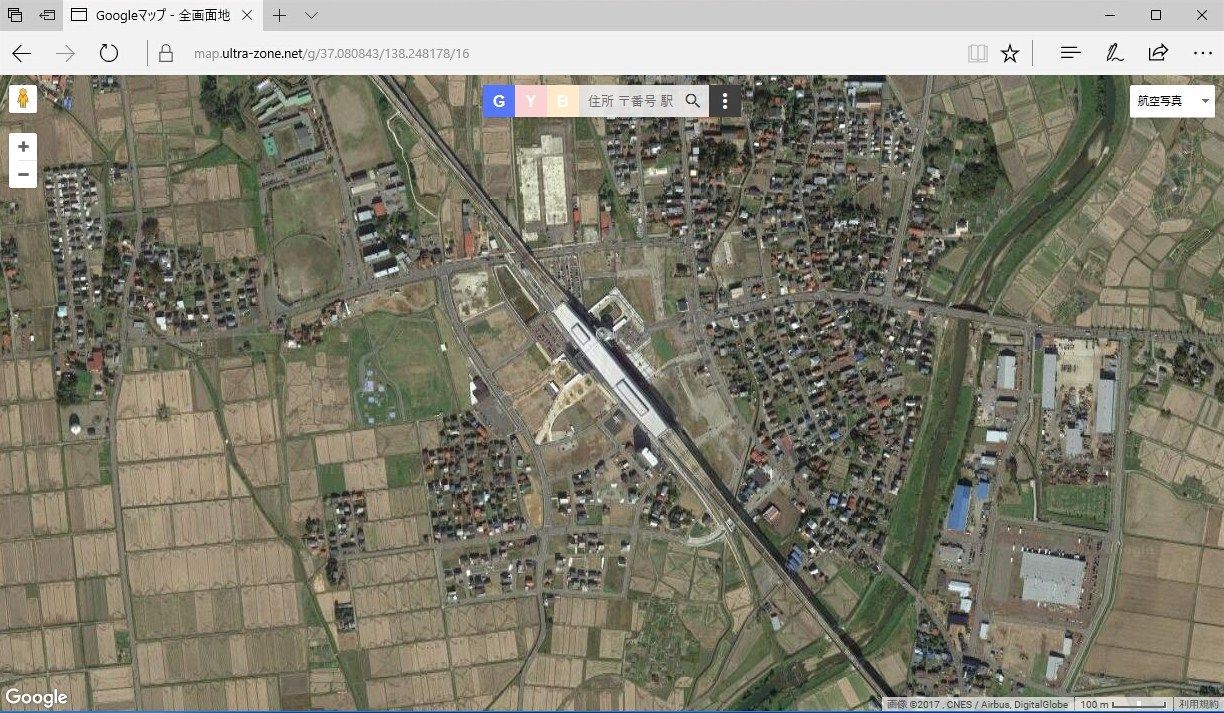Screen dimensions: 1224x713
Task: Set these tabs aside
Action: click(x=47, y=15)
